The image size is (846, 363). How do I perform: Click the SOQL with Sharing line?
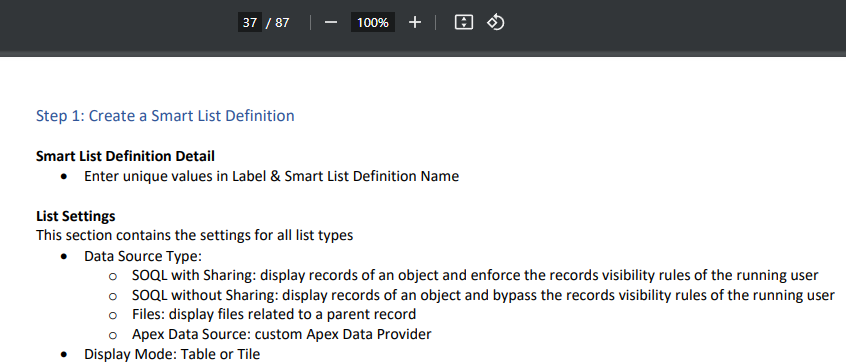pyautogui.click(x=475, y=276)
